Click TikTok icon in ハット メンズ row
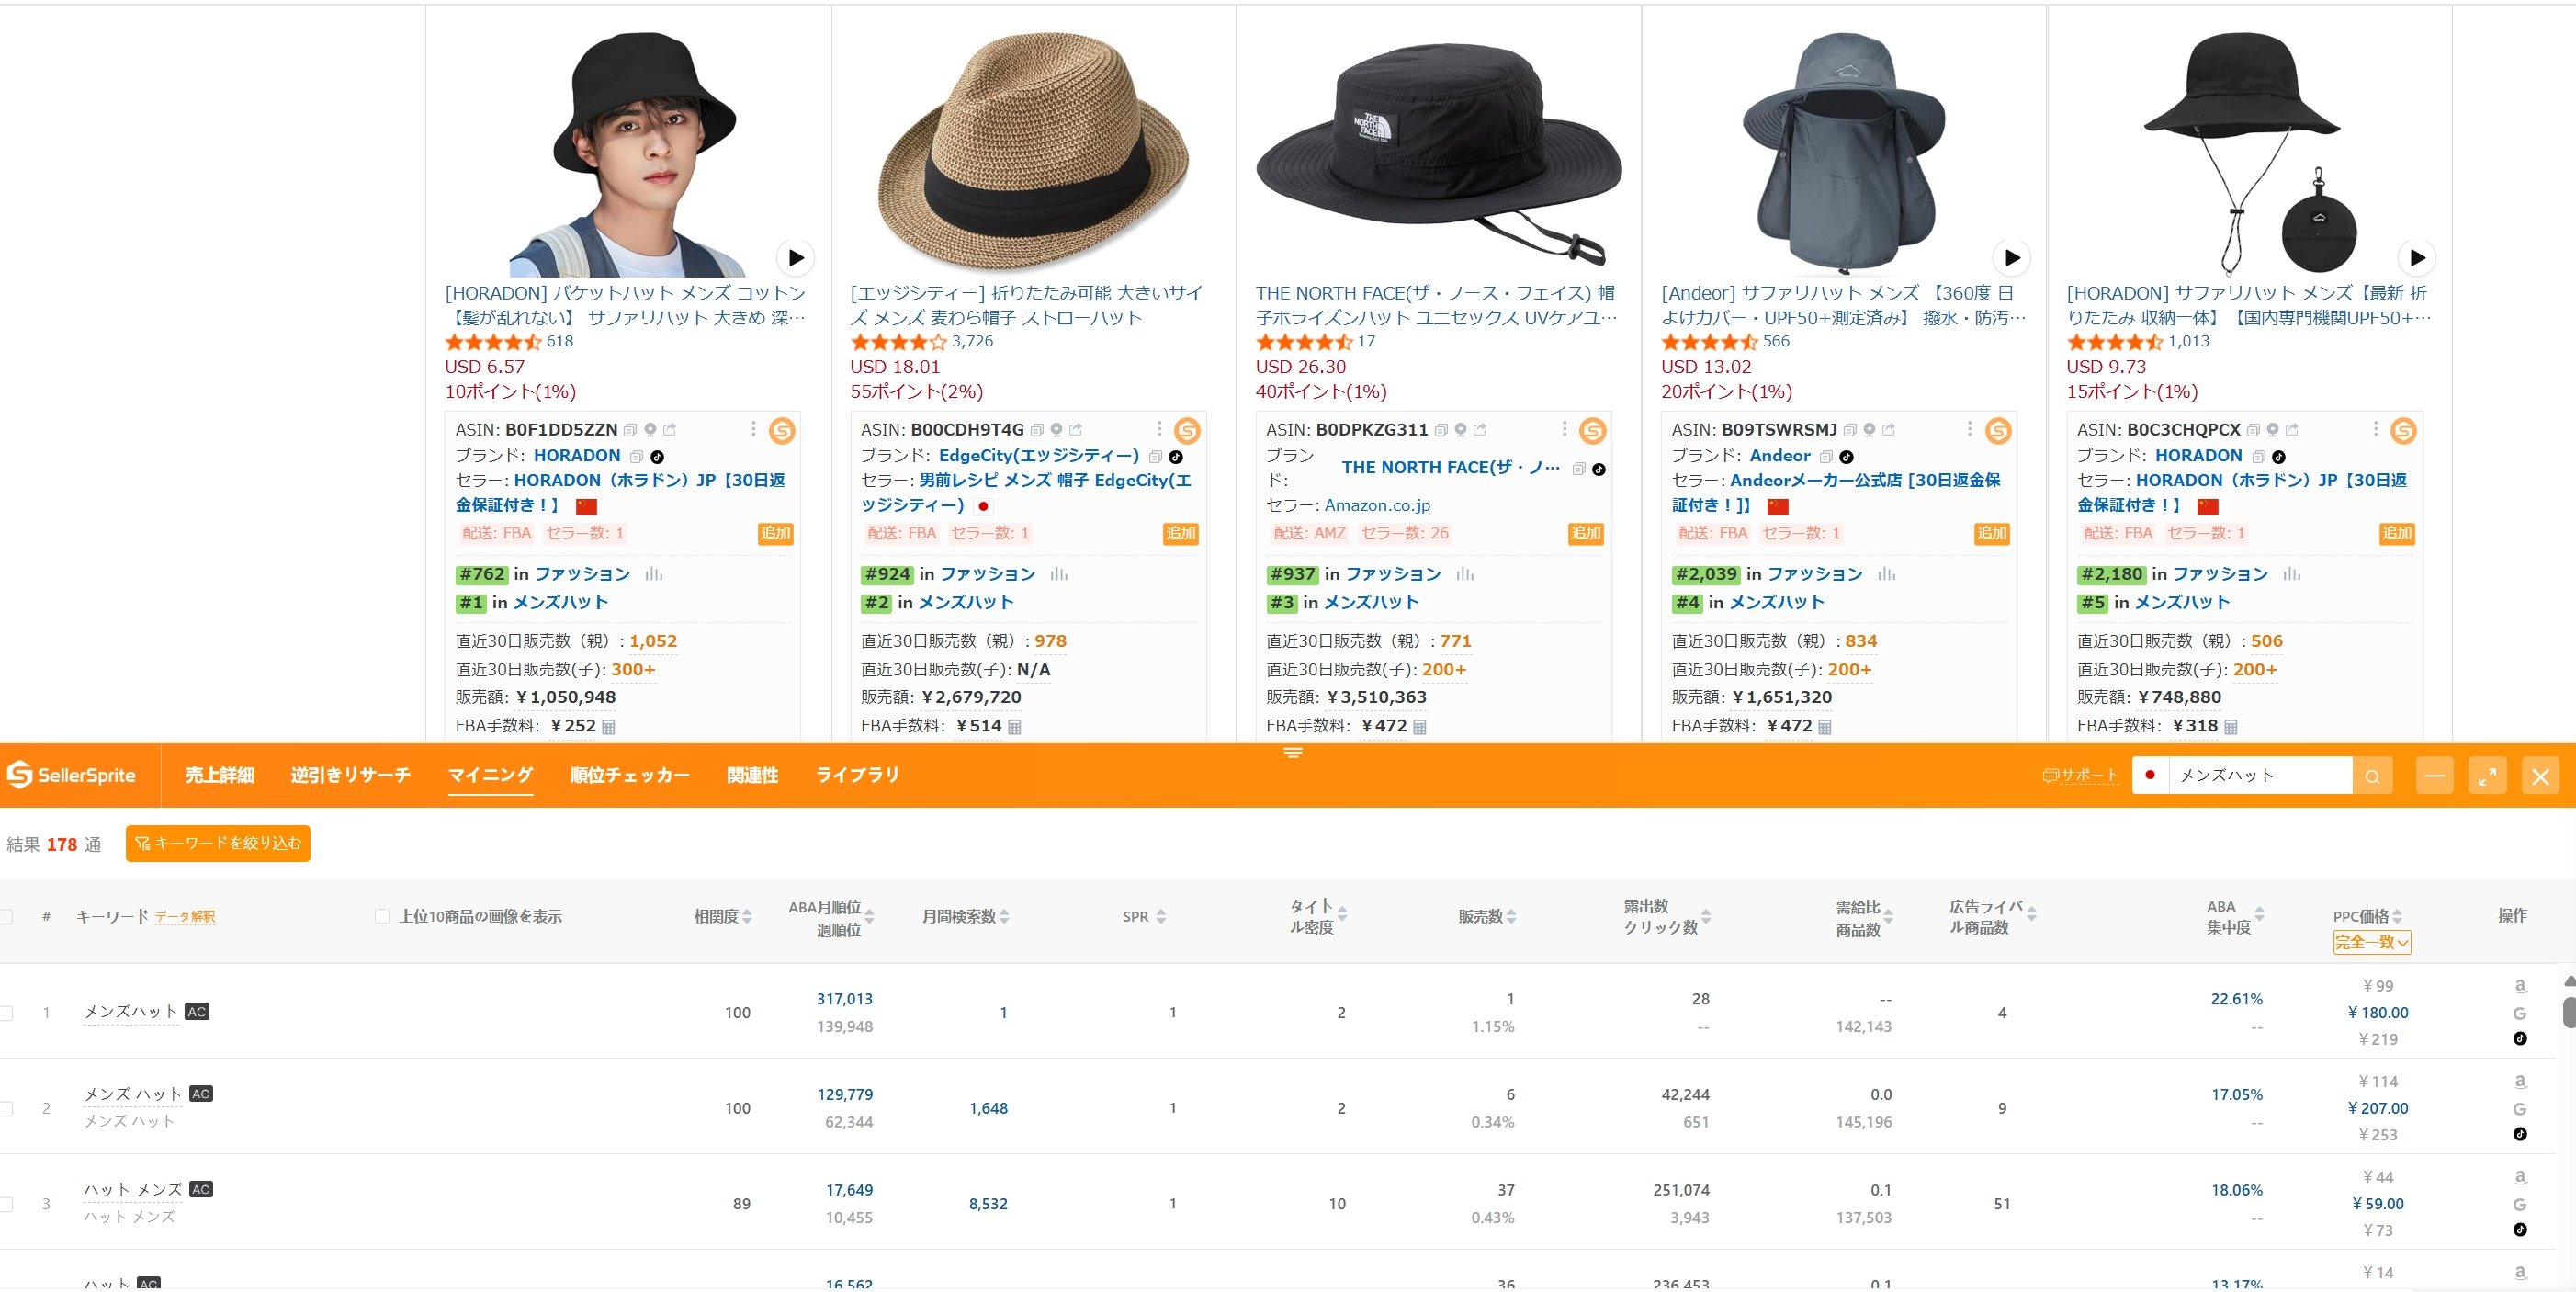This screenshot has width=2576, height=1292. click(x=2520, y=1230)
